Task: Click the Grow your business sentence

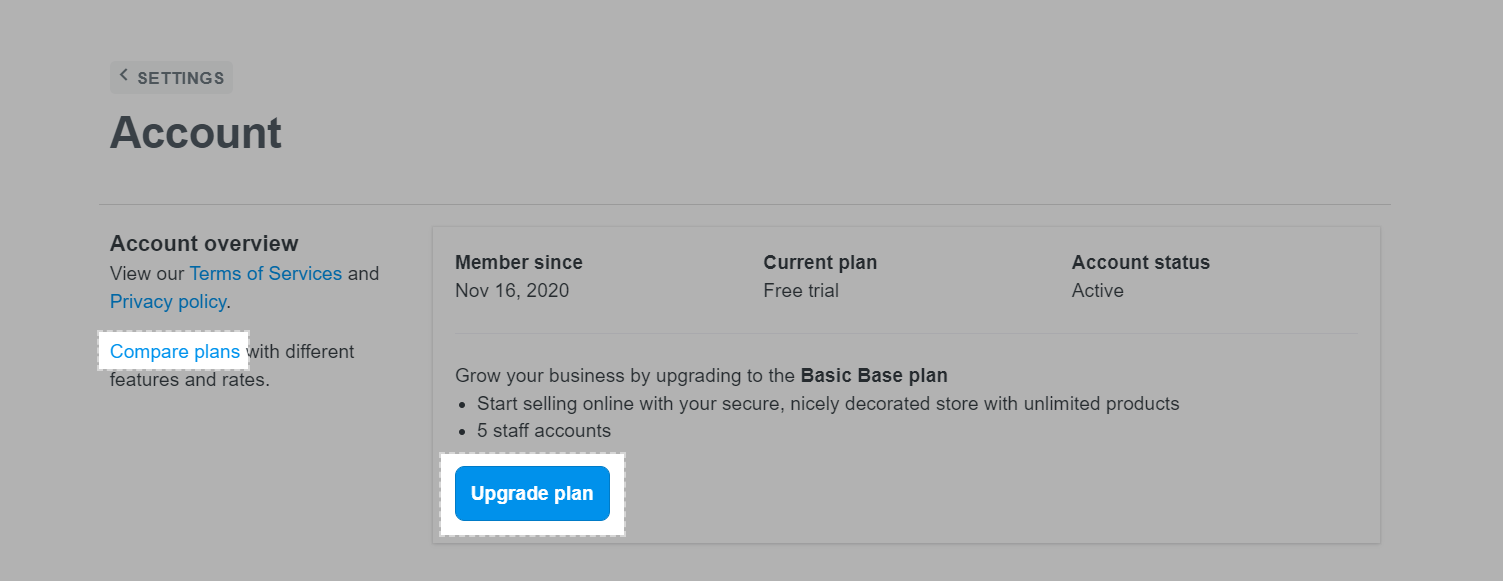Action: pyautogui.click(x=626, y=376)
